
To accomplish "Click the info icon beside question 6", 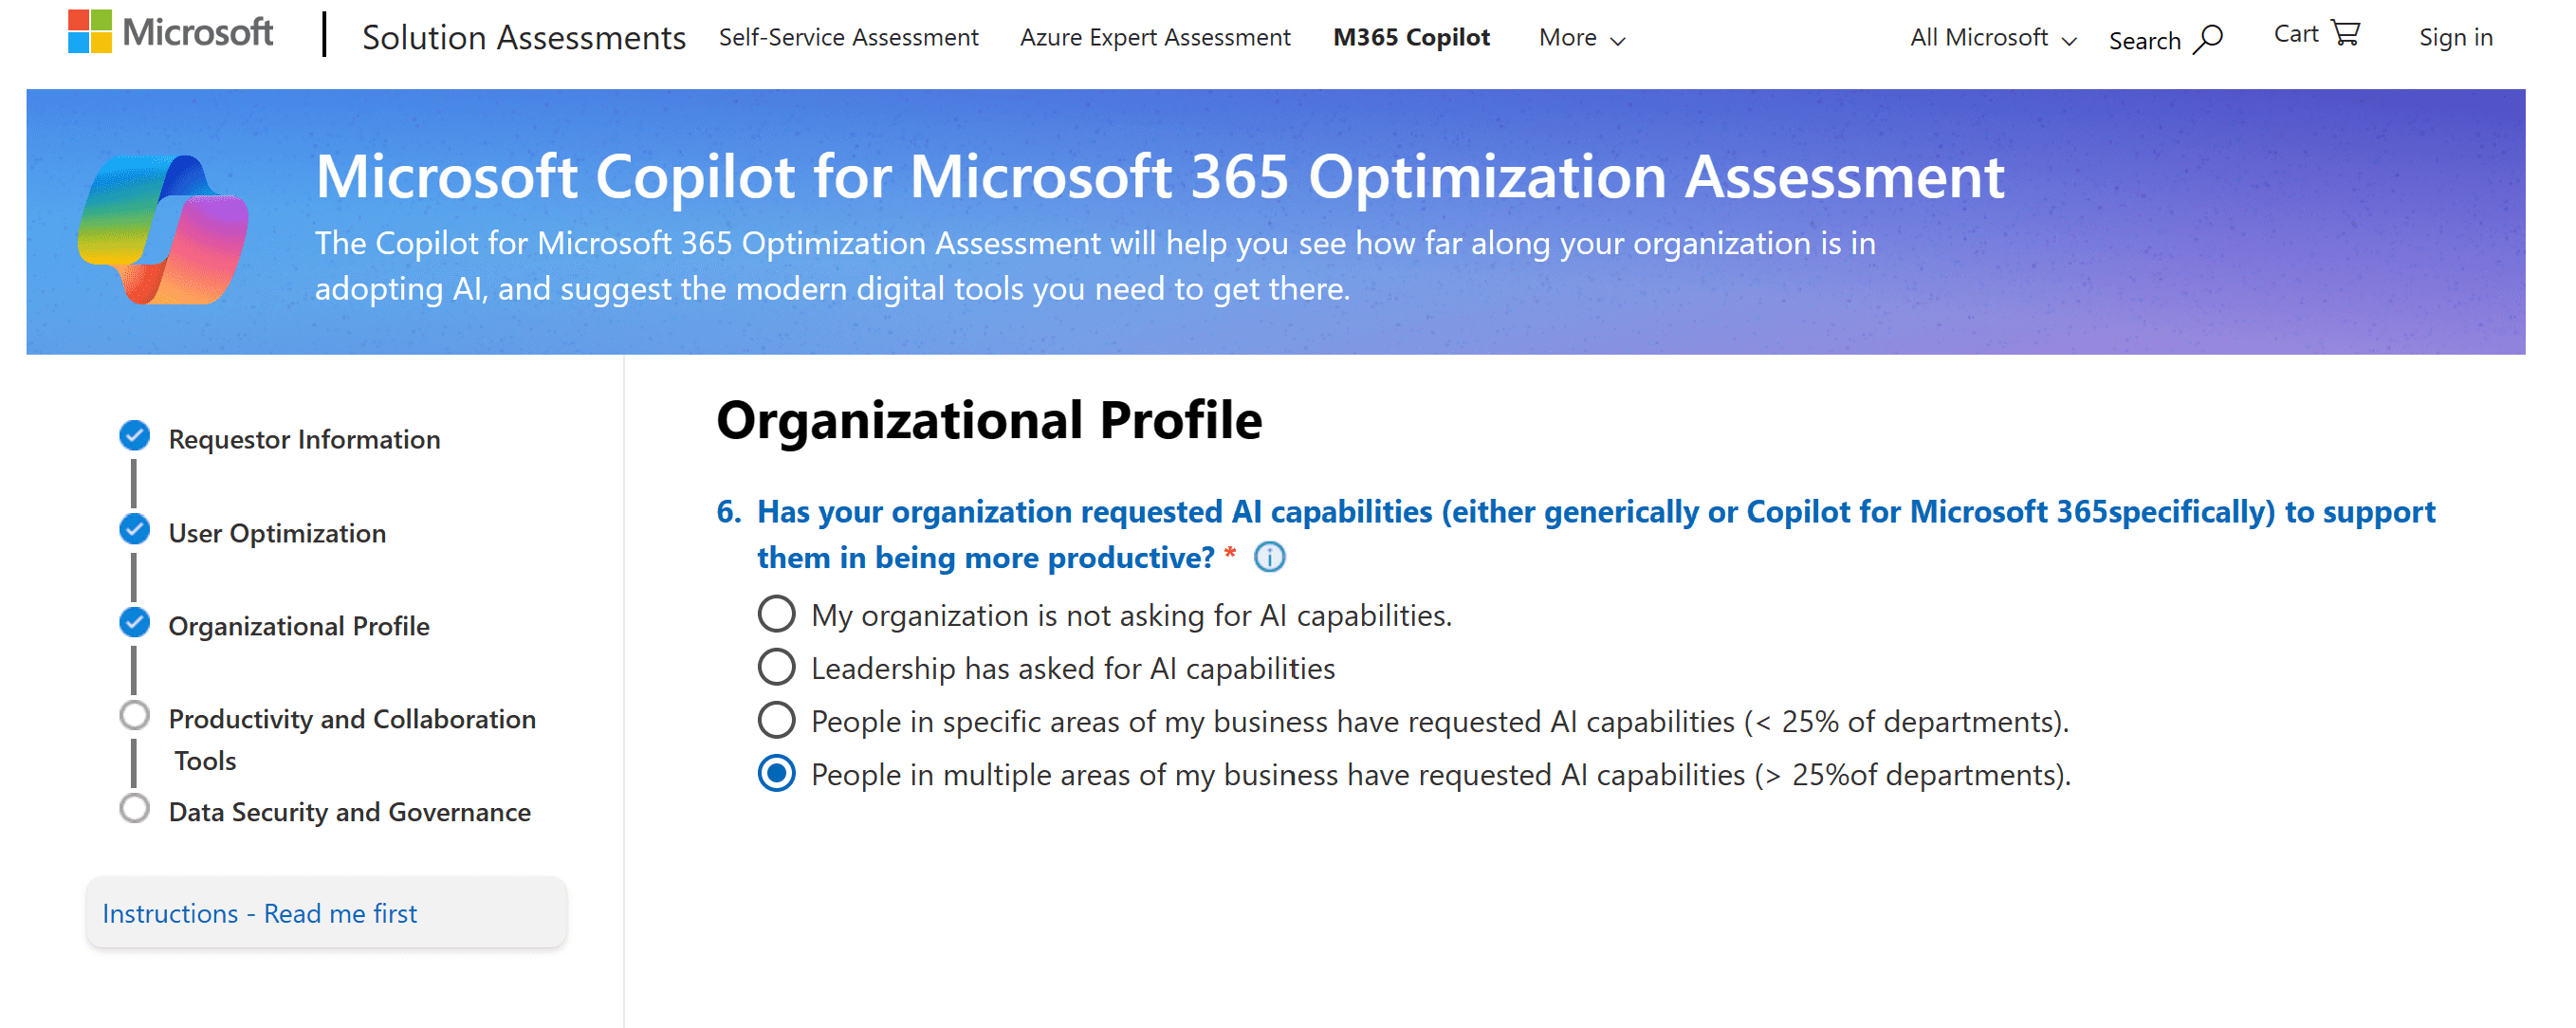I will (1269, 557).
